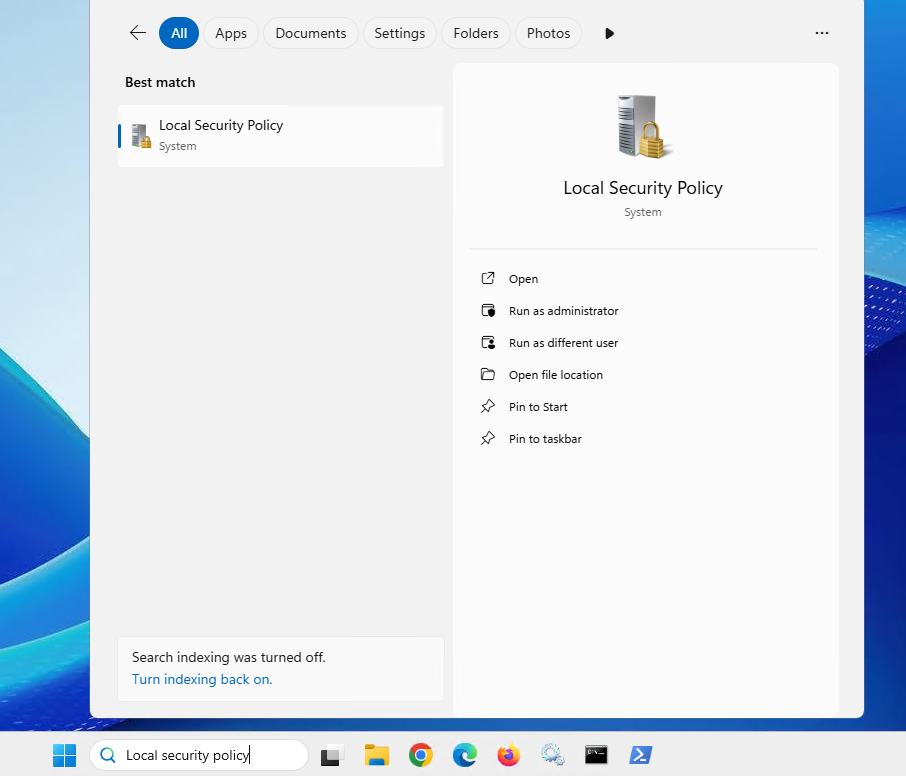Screen dimensions: 906x776
Task: Open the three-dot options menu
Action: coord(822,33)
